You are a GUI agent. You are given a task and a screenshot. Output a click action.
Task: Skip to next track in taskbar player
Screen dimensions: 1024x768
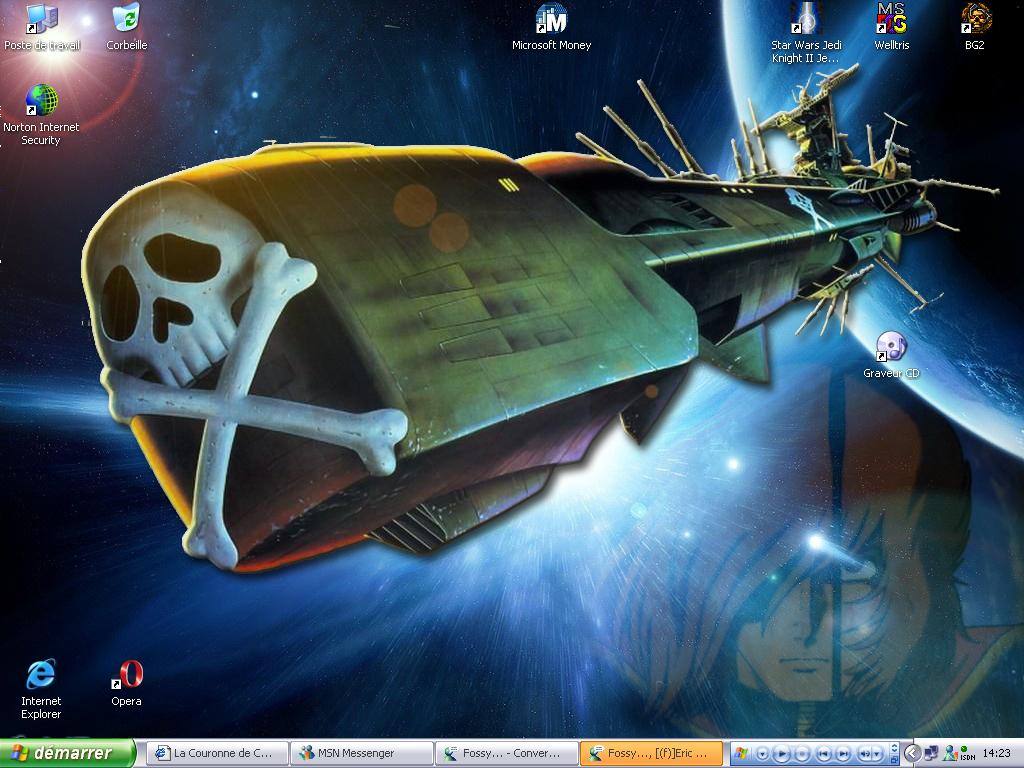click(x=843, y=754)
